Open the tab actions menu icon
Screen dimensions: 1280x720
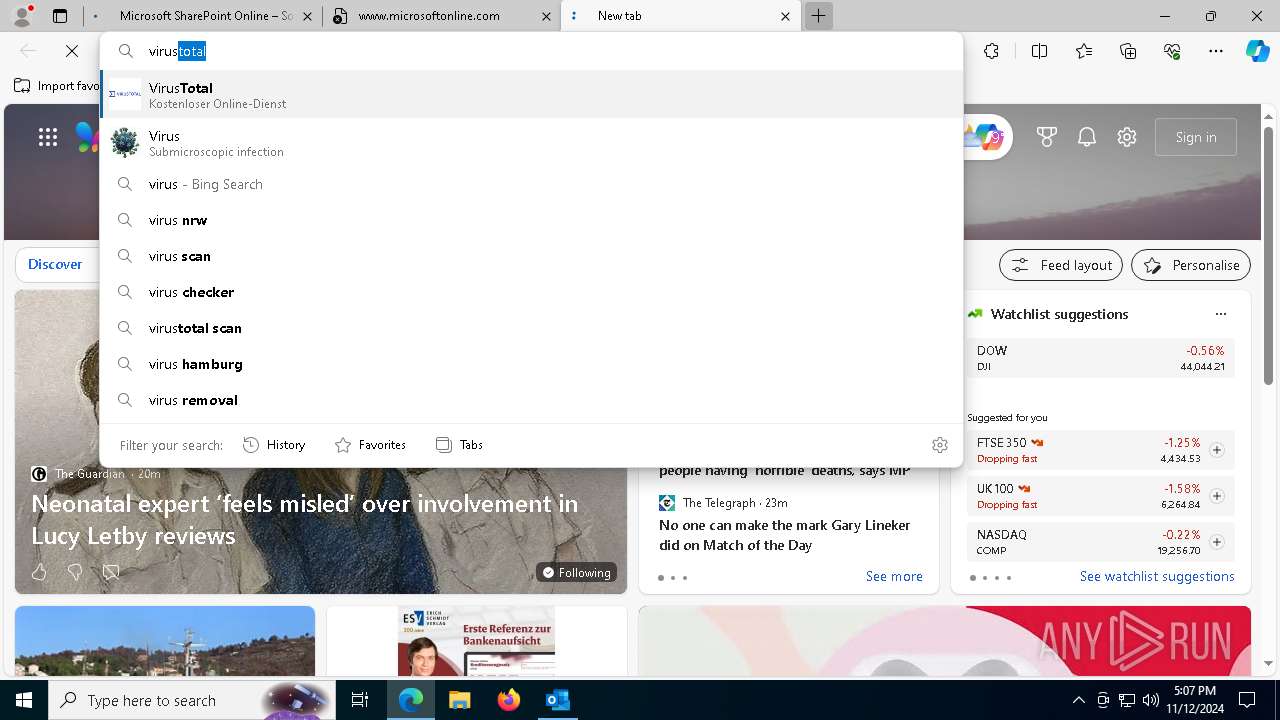[x=60, y=16]
